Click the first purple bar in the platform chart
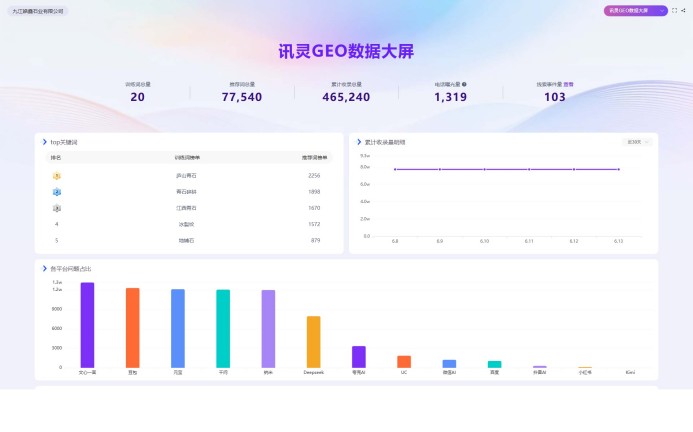The image size is (693, 432). tap(88, 325)
